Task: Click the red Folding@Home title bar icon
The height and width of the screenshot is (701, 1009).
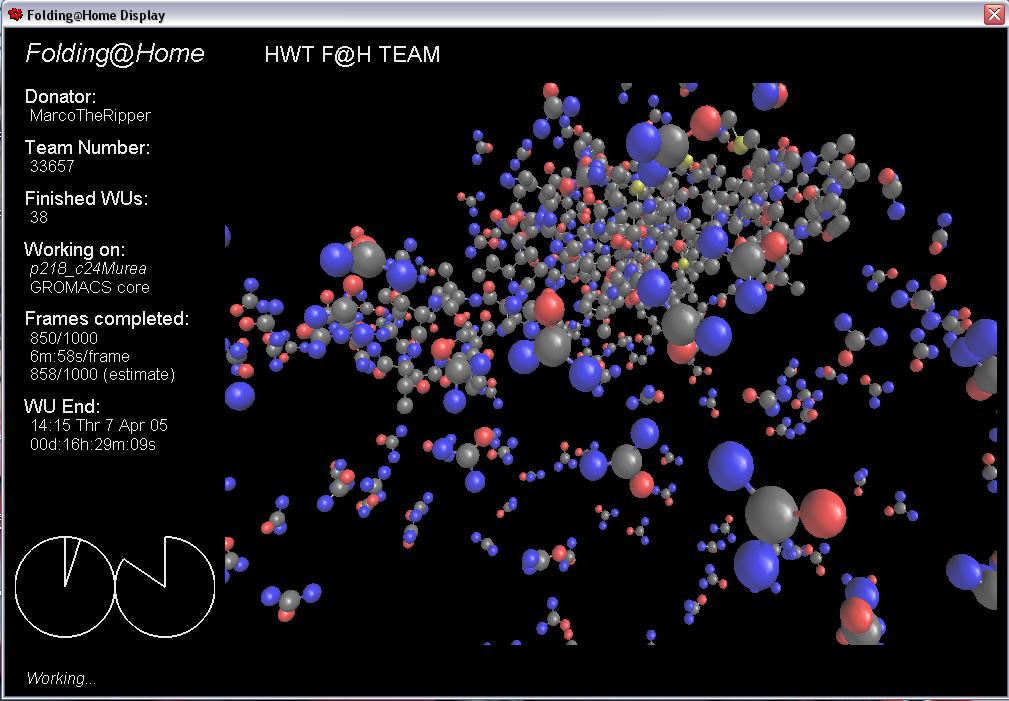Action: click(15, 14)
